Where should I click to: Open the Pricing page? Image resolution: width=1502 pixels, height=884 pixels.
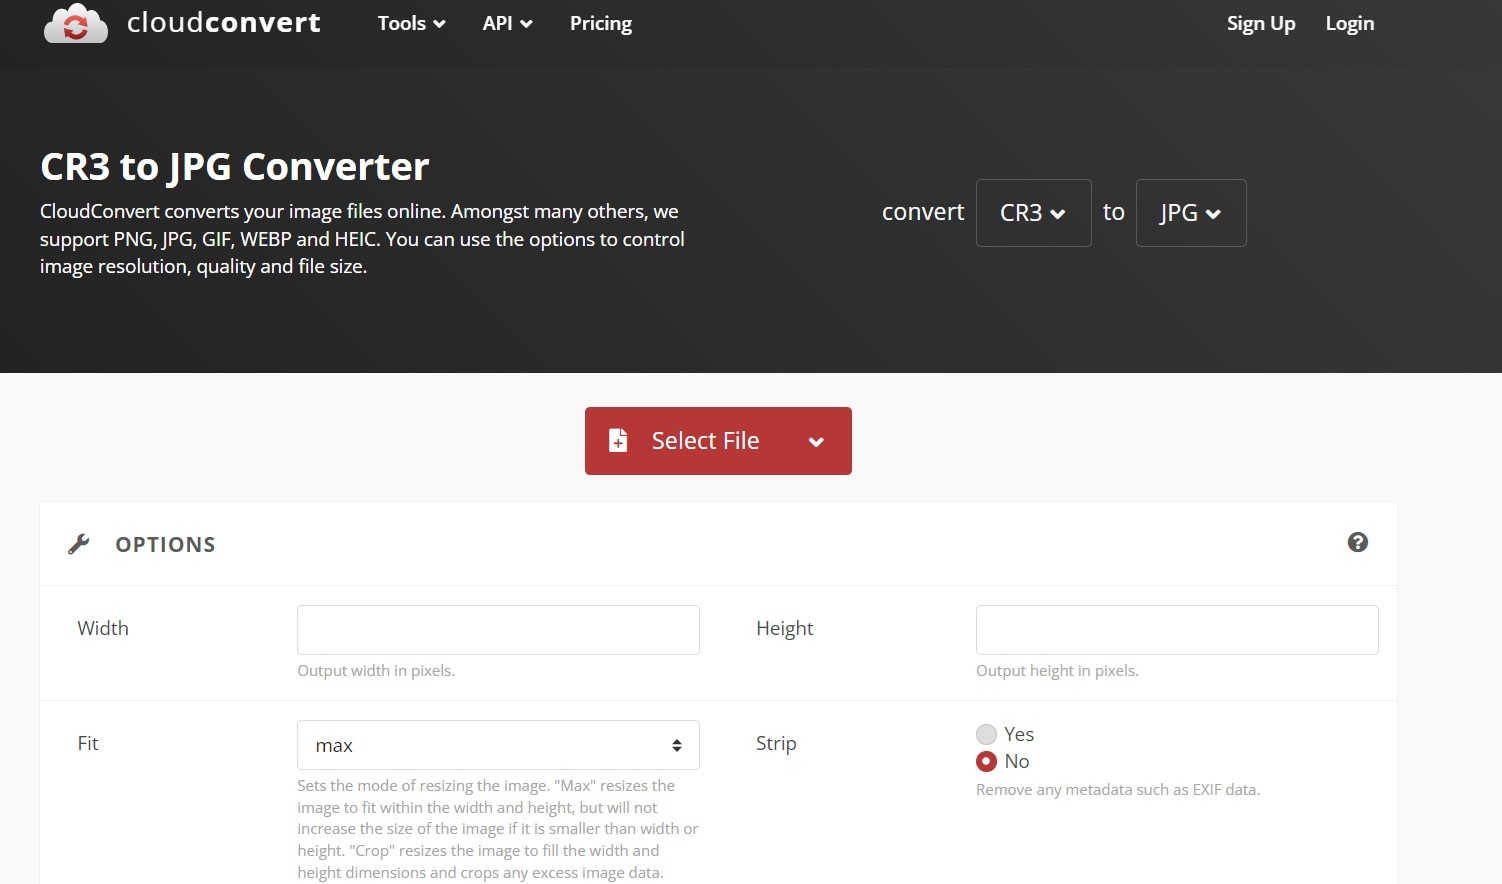click(600, 23)
